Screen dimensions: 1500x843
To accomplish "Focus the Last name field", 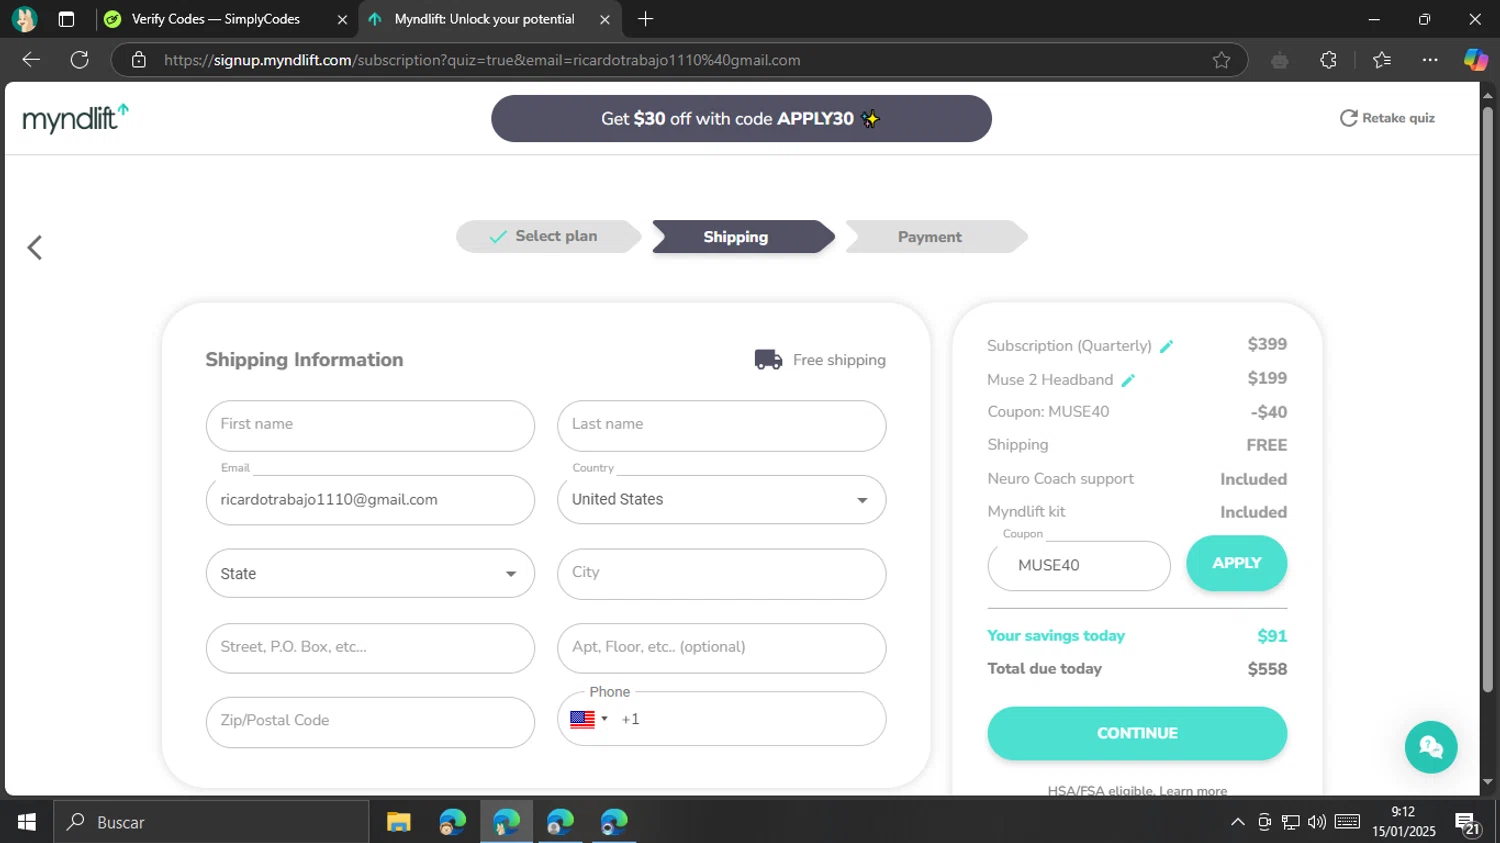I will point(721,426).
